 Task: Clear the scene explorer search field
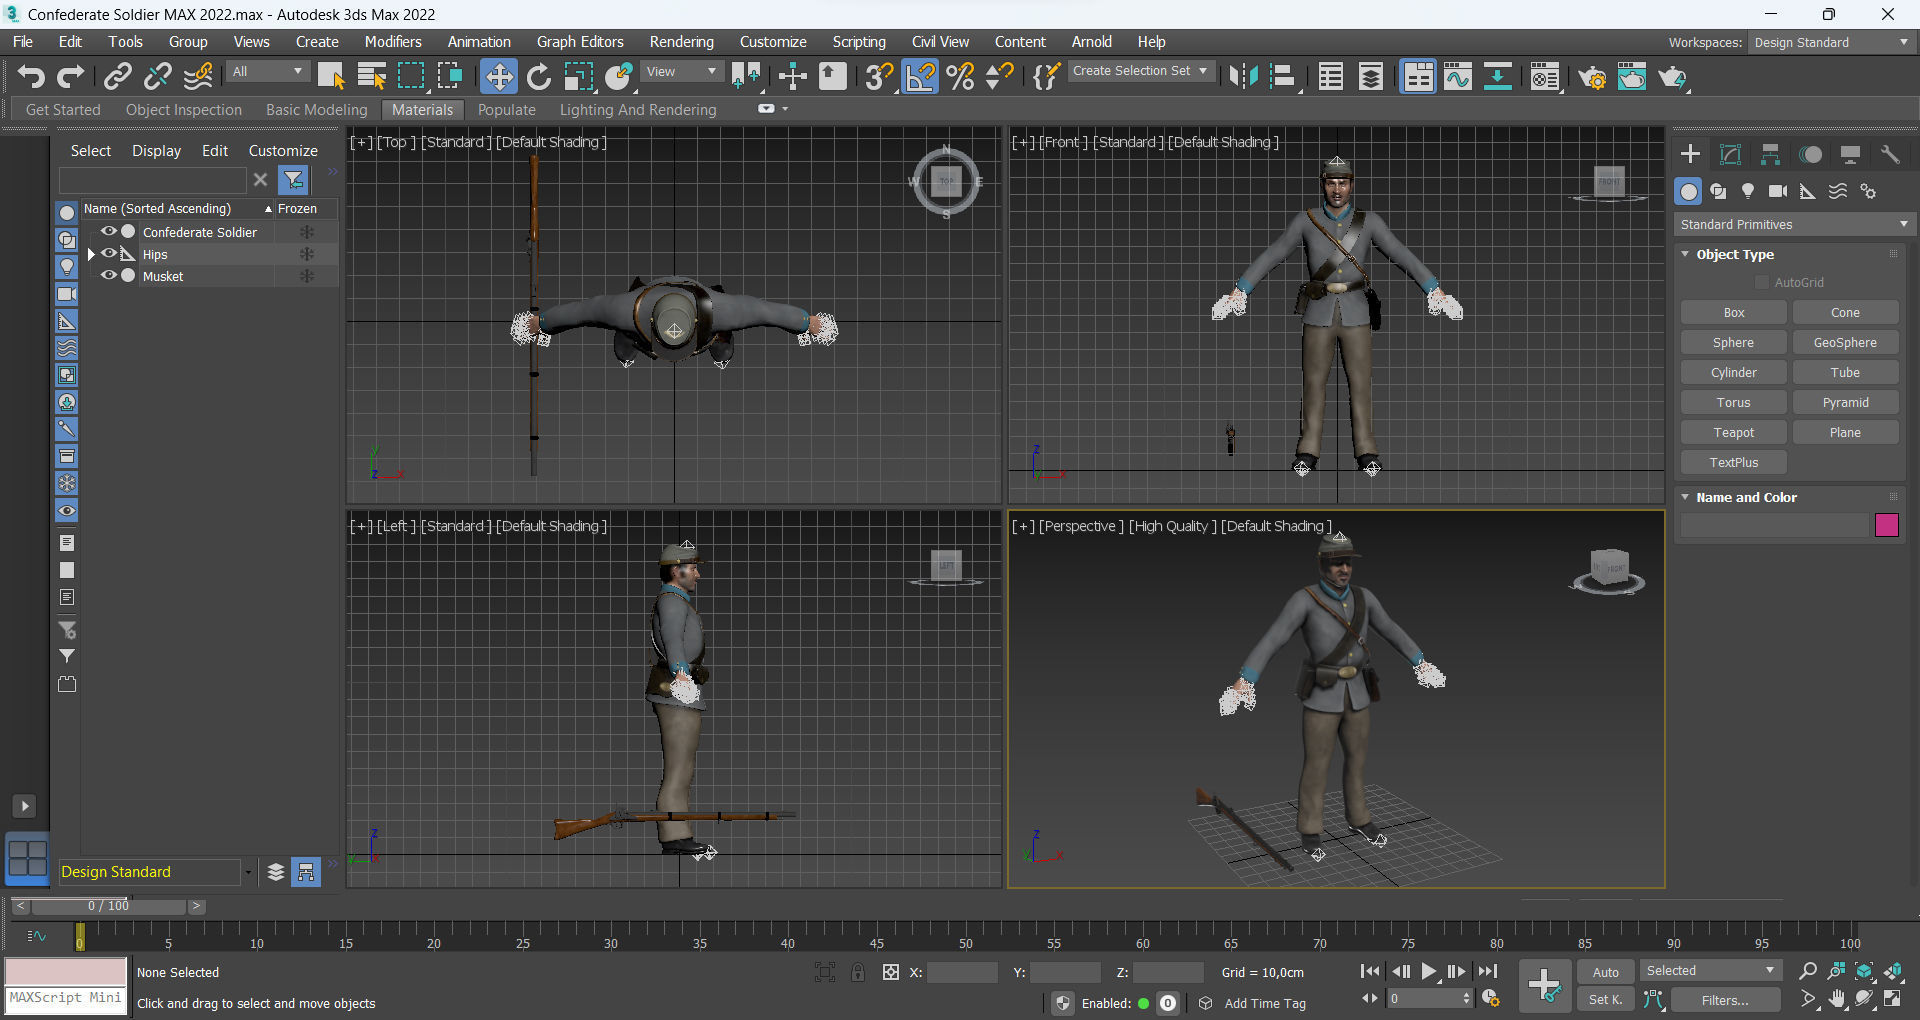(x=260, y=180)
